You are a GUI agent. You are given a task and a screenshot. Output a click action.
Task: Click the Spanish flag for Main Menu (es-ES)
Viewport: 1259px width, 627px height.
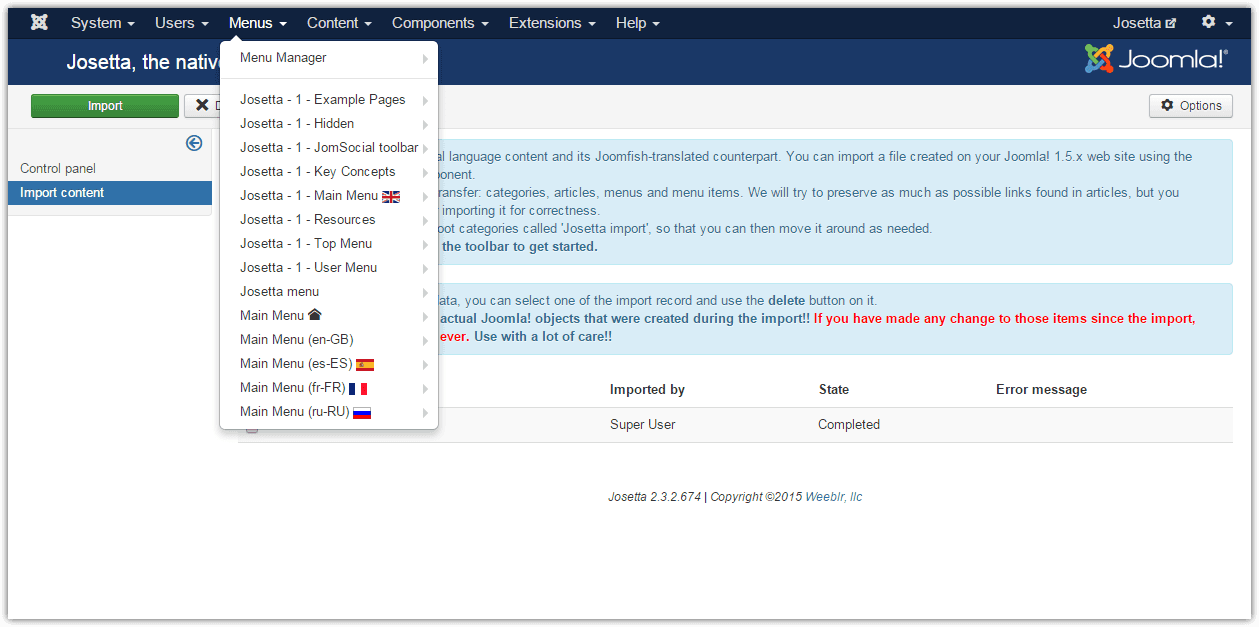pos(365,364)
